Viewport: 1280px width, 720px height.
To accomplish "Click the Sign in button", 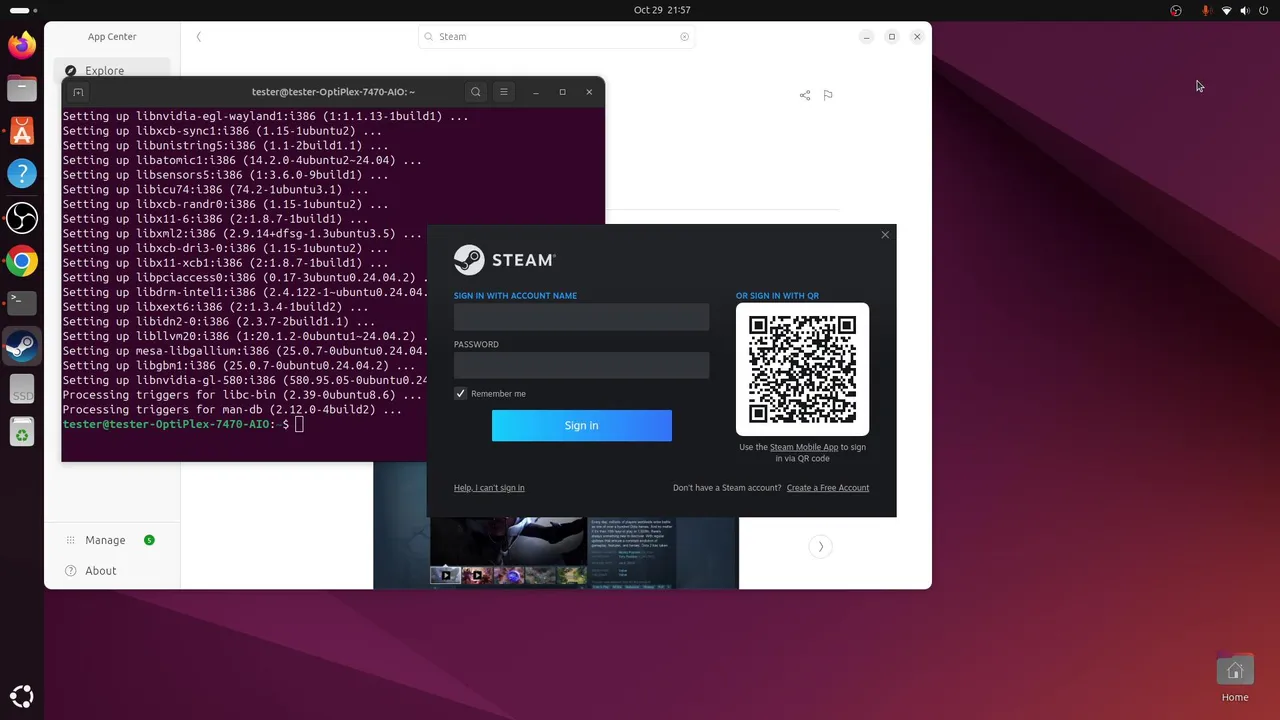I will (582, 425).
